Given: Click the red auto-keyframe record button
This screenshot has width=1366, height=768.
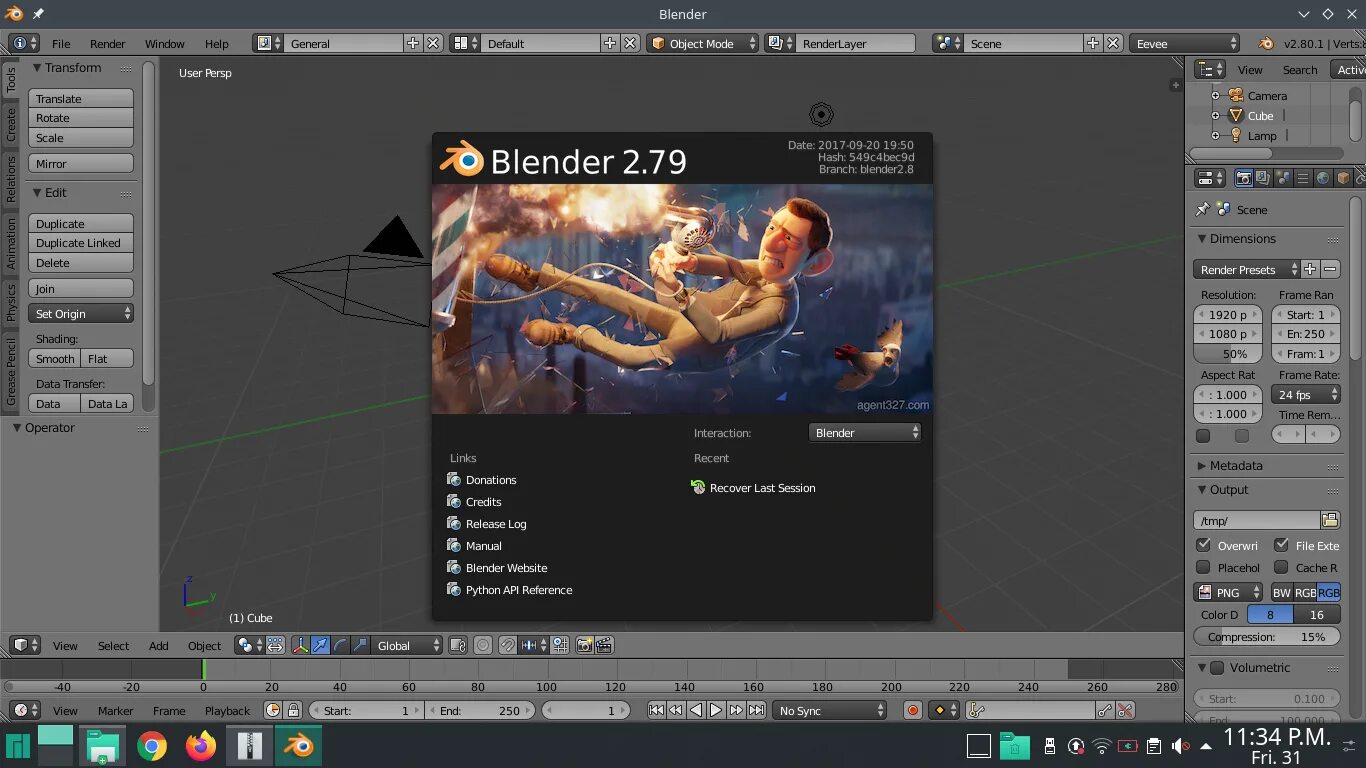Looking at the screenshot, I should tap(912, 710).
